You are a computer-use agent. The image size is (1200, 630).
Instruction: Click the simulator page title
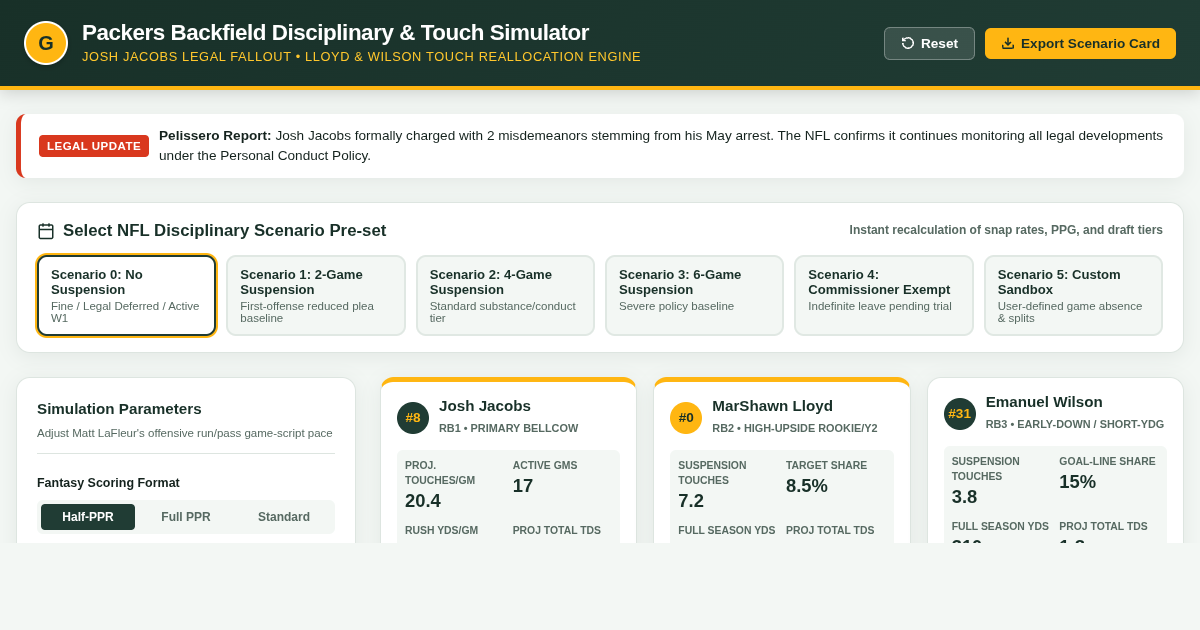coord(335,33)
